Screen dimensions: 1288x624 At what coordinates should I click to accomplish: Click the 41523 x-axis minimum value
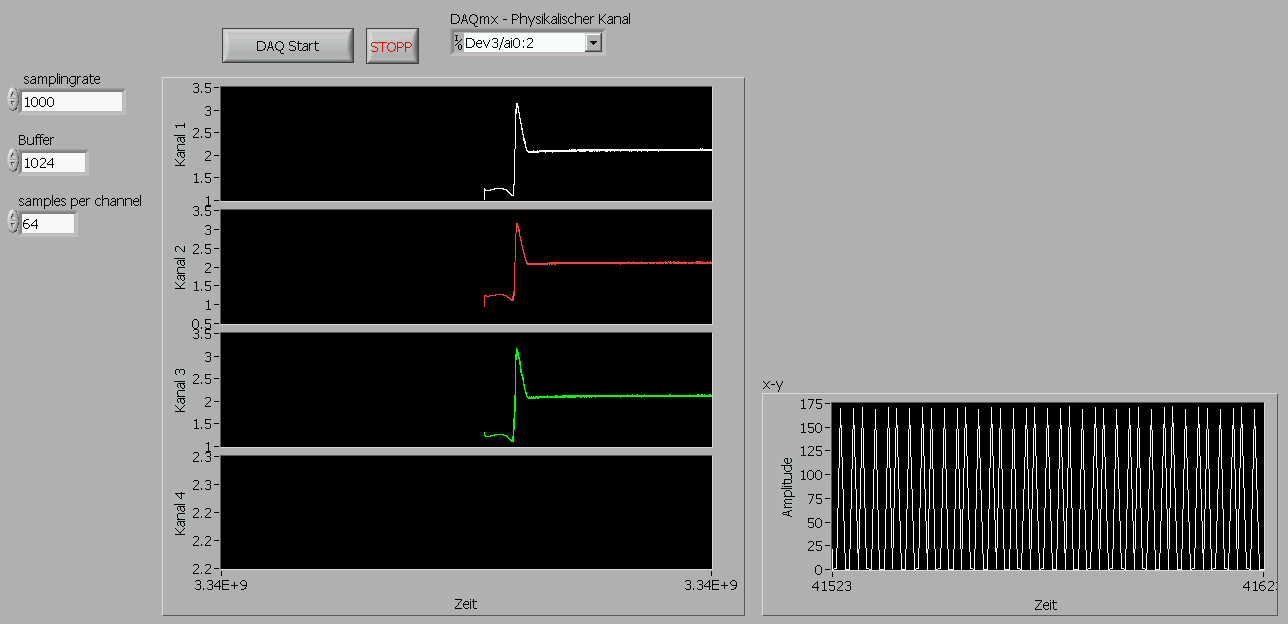(x=832, y=587)
